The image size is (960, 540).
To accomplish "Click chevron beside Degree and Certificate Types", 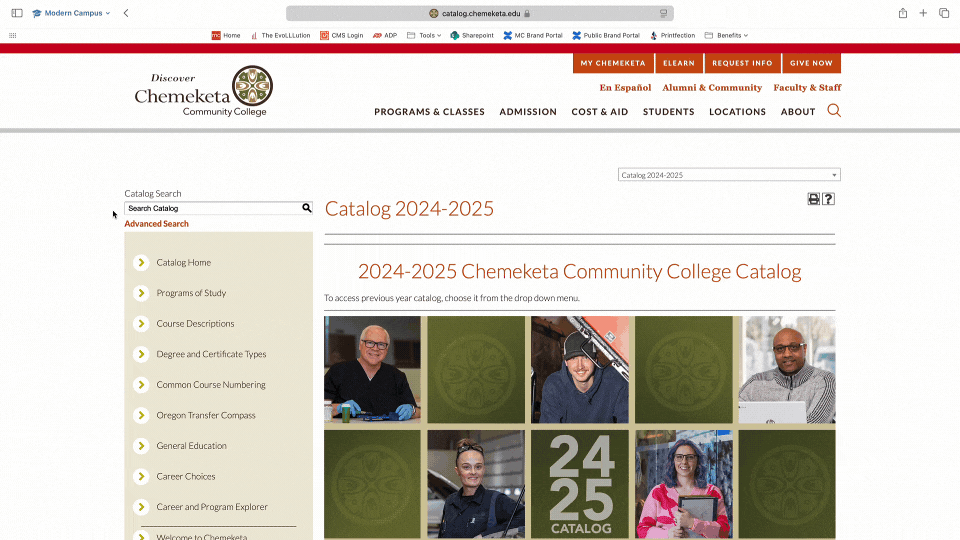I will [x=141, y=354].
